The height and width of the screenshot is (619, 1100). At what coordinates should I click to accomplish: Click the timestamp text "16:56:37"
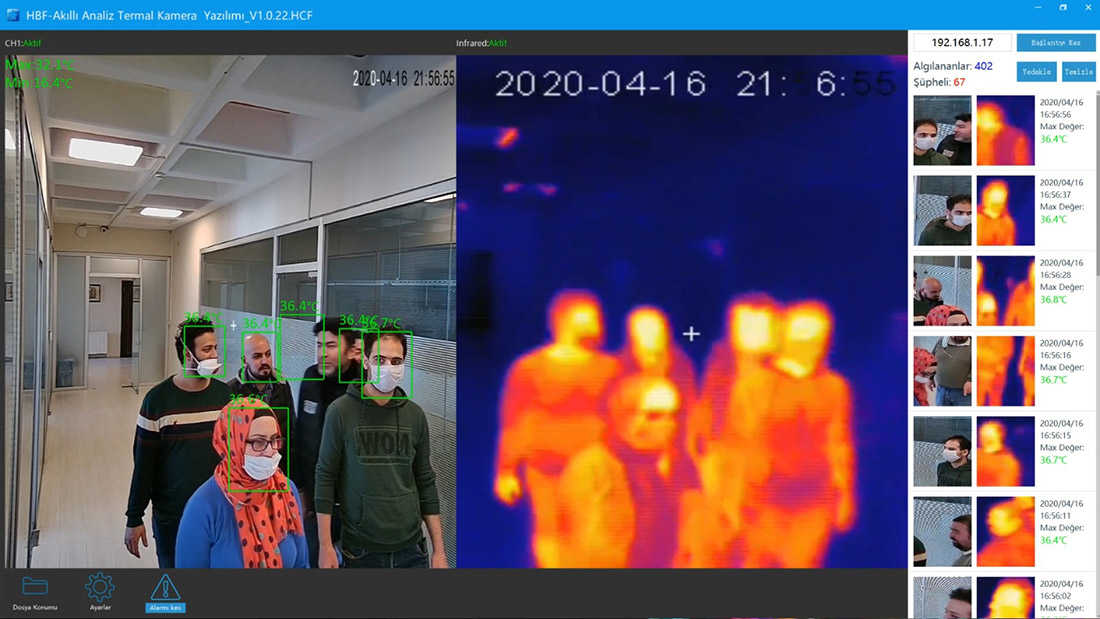(1055, 194)
